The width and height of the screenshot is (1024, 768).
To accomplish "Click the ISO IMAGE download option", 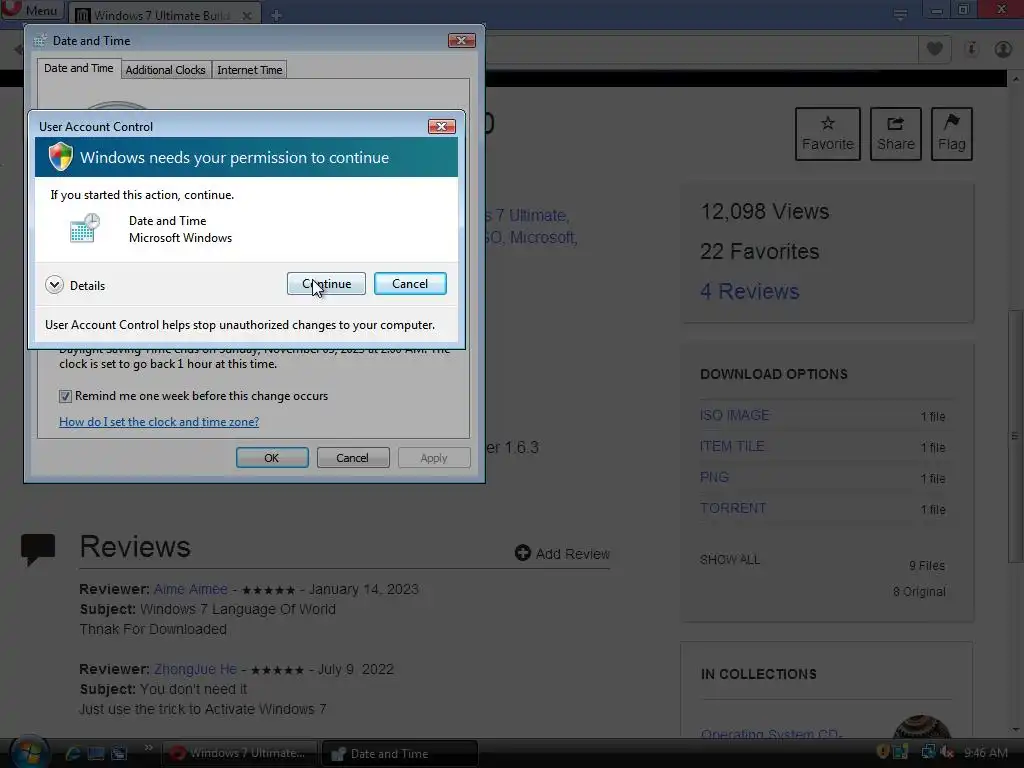I will (x=735, y=415).
